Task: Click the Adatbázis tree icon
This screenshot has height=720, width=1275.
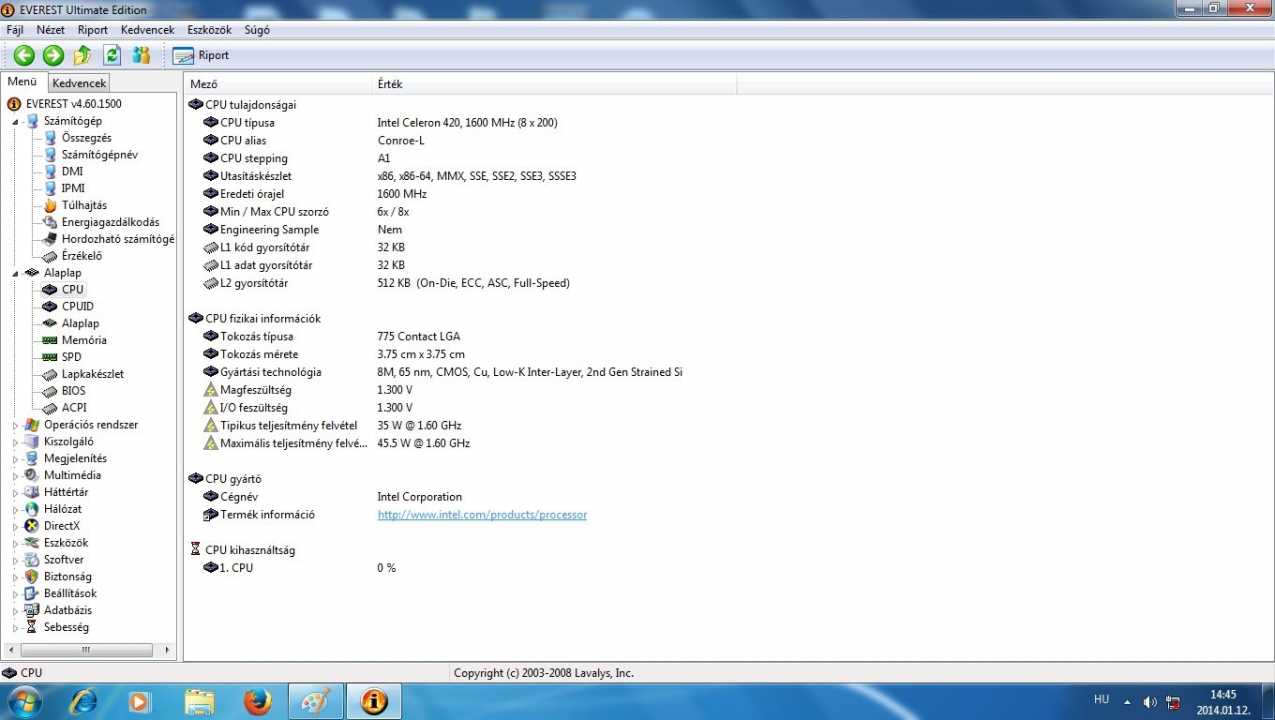Action: (x=32, y=610)
